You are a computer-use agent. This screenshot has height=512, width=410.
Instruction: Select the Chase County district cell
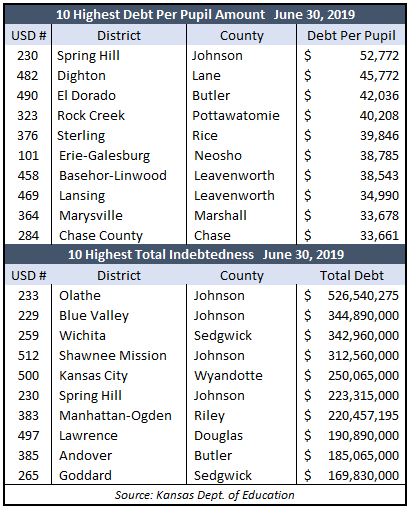click(x=101, y=236)
